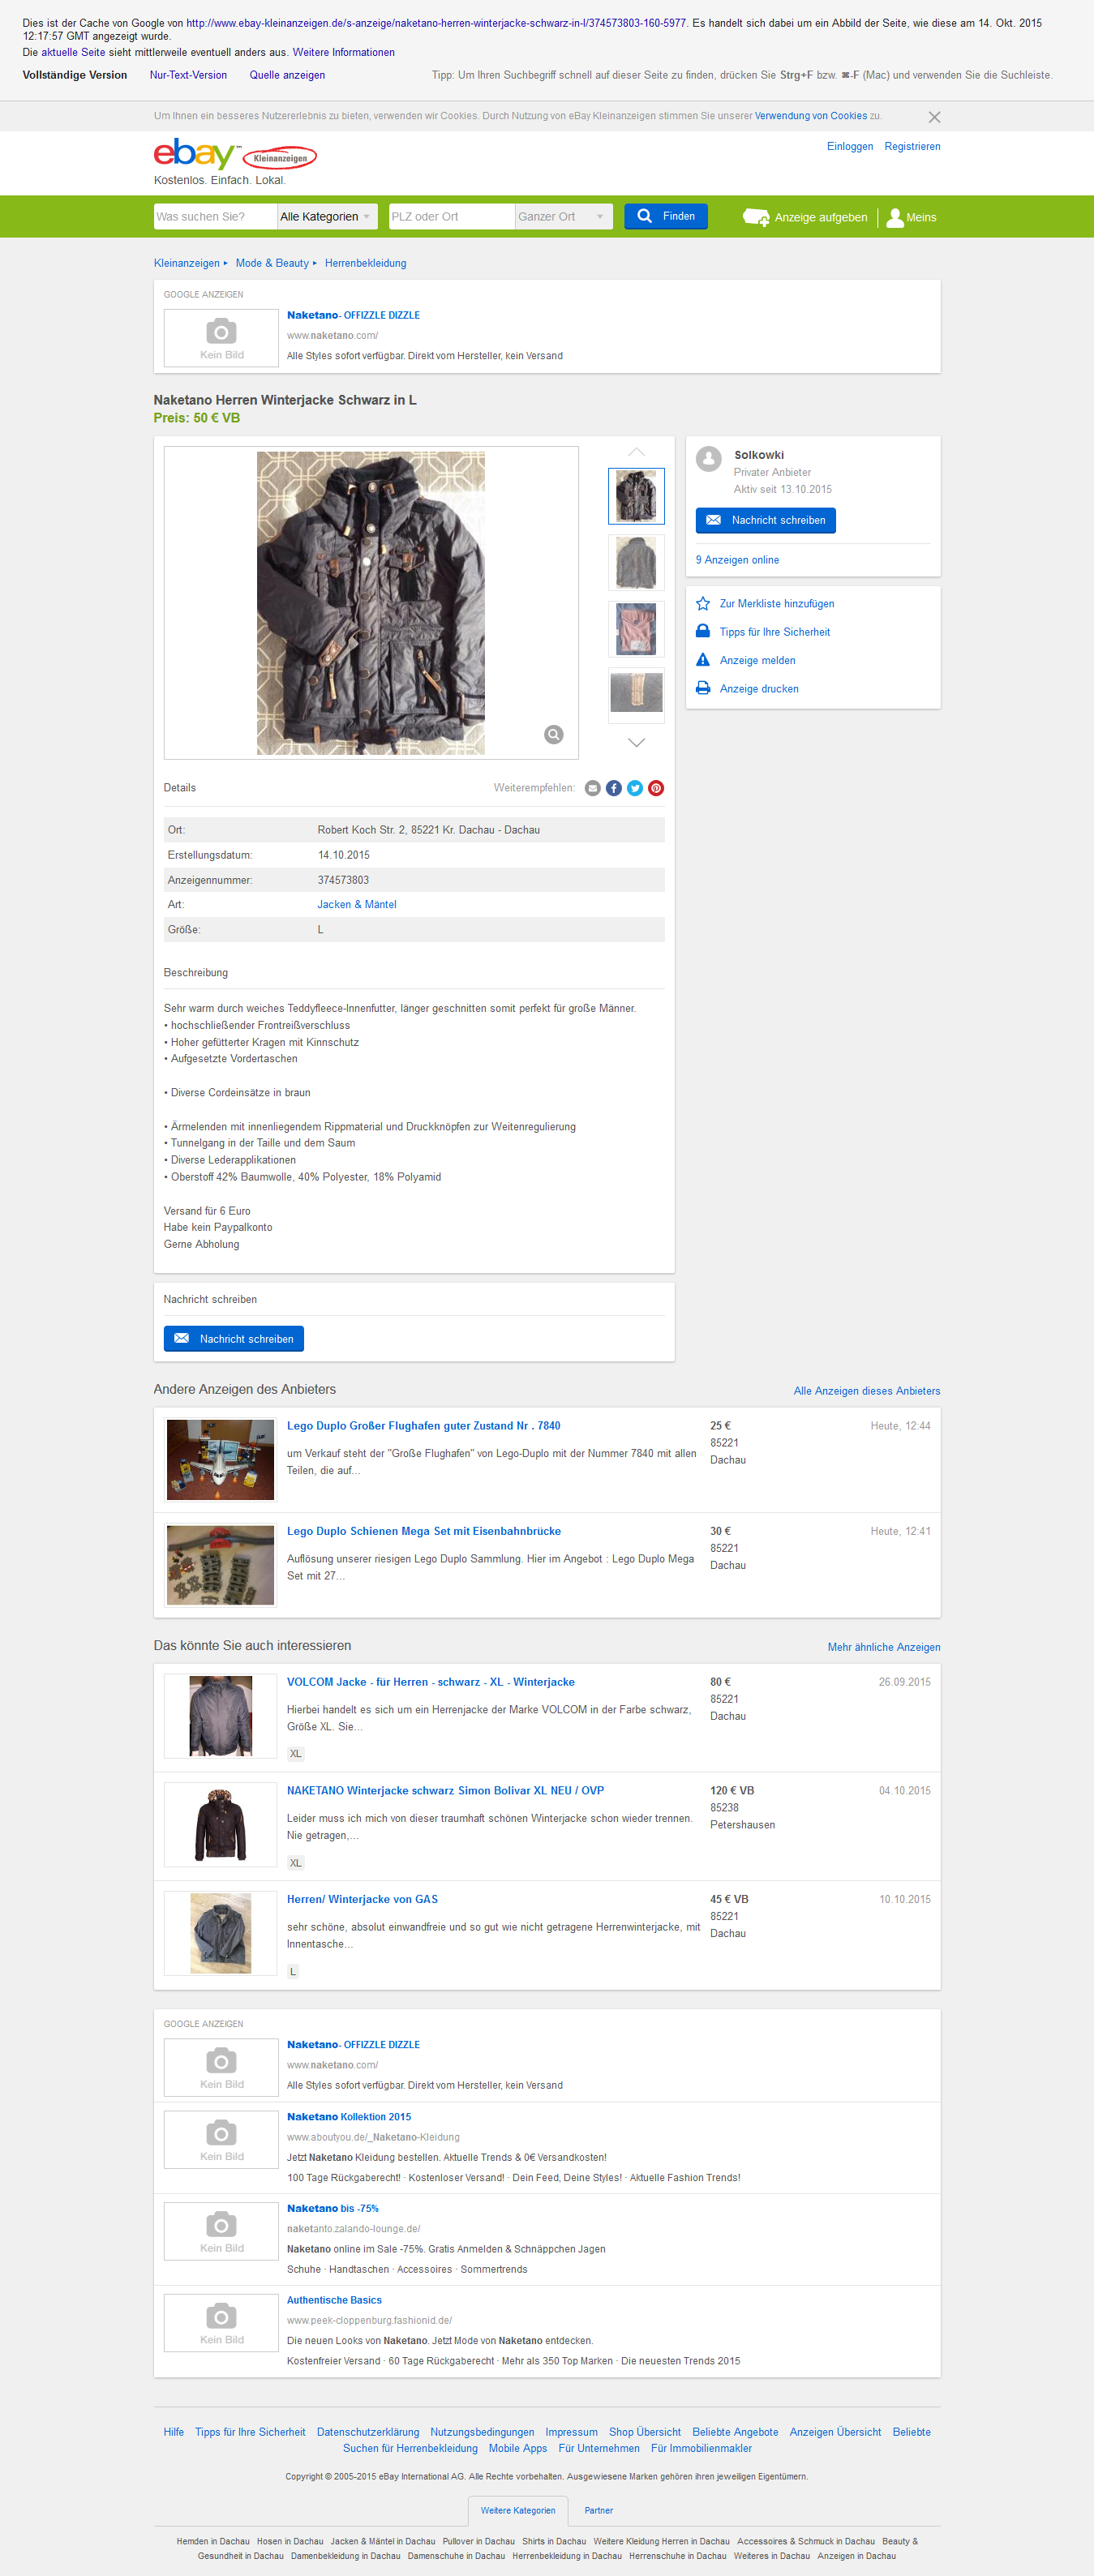
Task: Open Mehr ähnliche Anzeigen link
Action: coord(884,1647)
